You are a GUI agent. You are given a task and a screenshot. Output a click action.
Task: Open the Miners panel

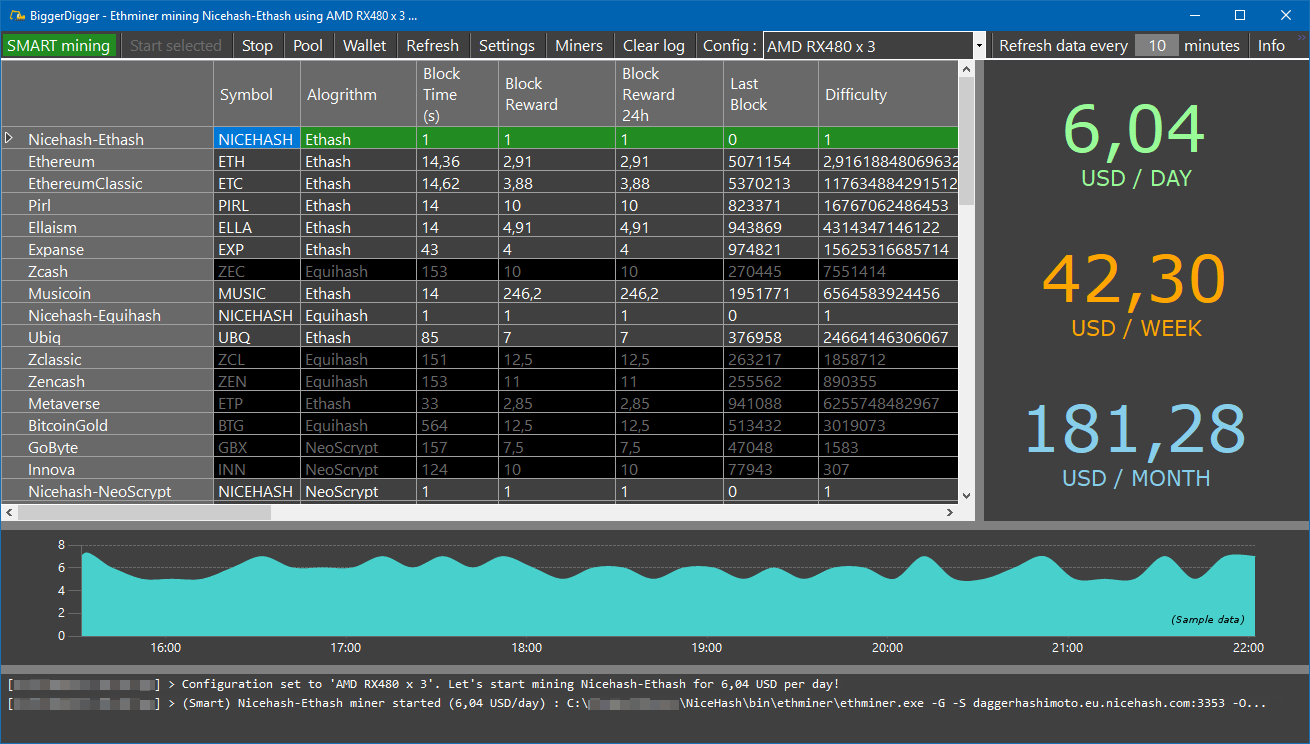click(579, 45)
